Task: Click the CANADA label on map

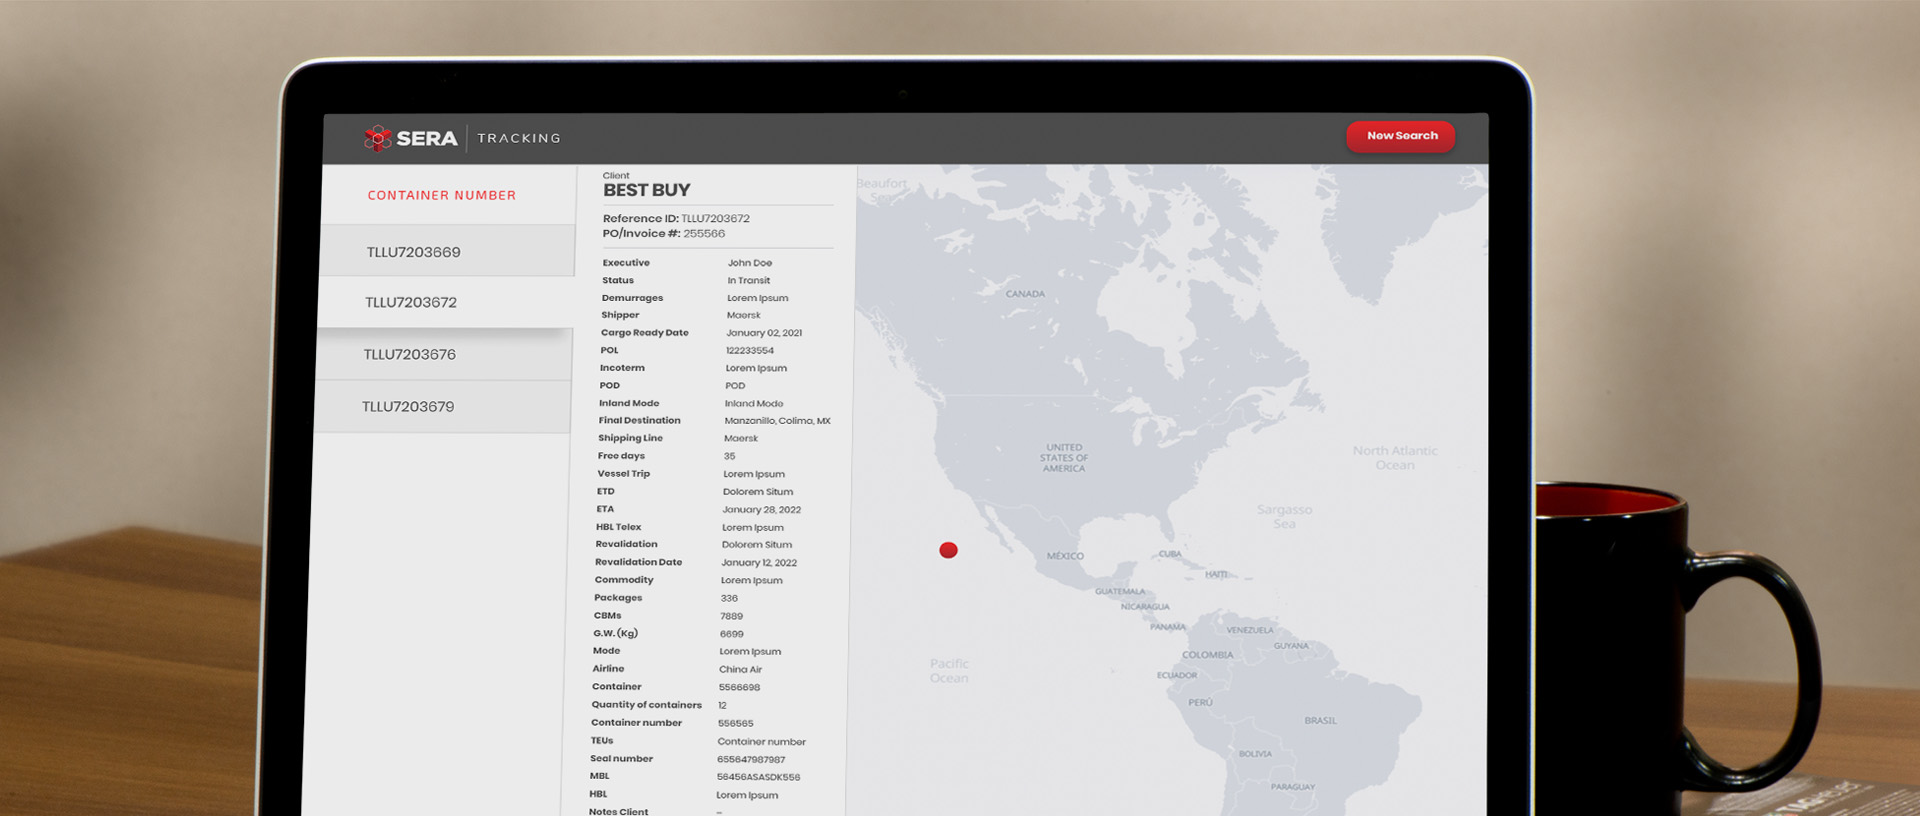Action: coord(1025,294)
